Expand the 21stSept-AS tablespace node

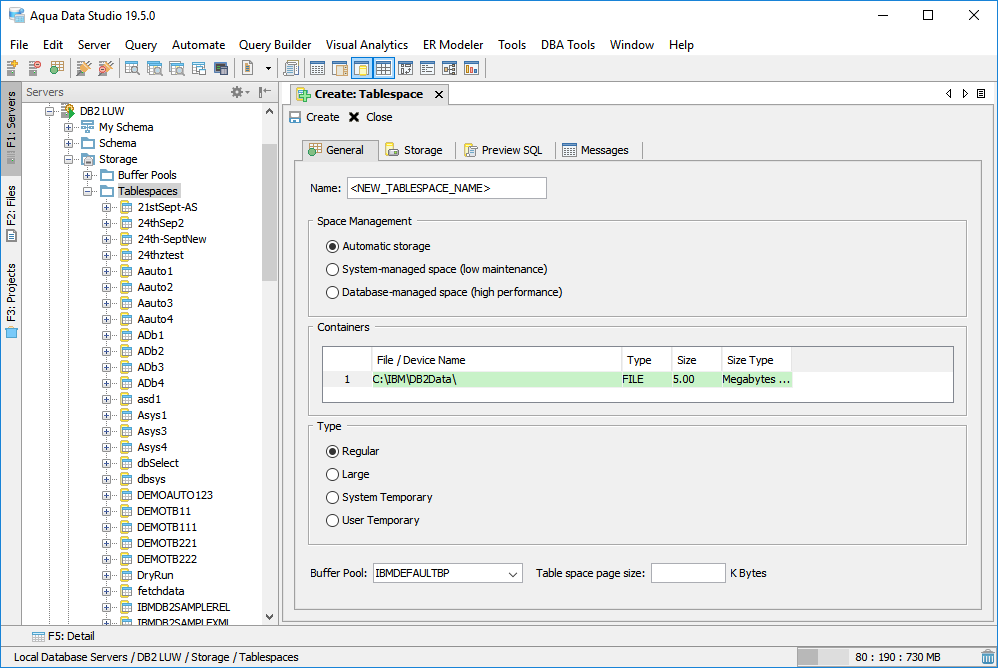click(x=106, y=207)
